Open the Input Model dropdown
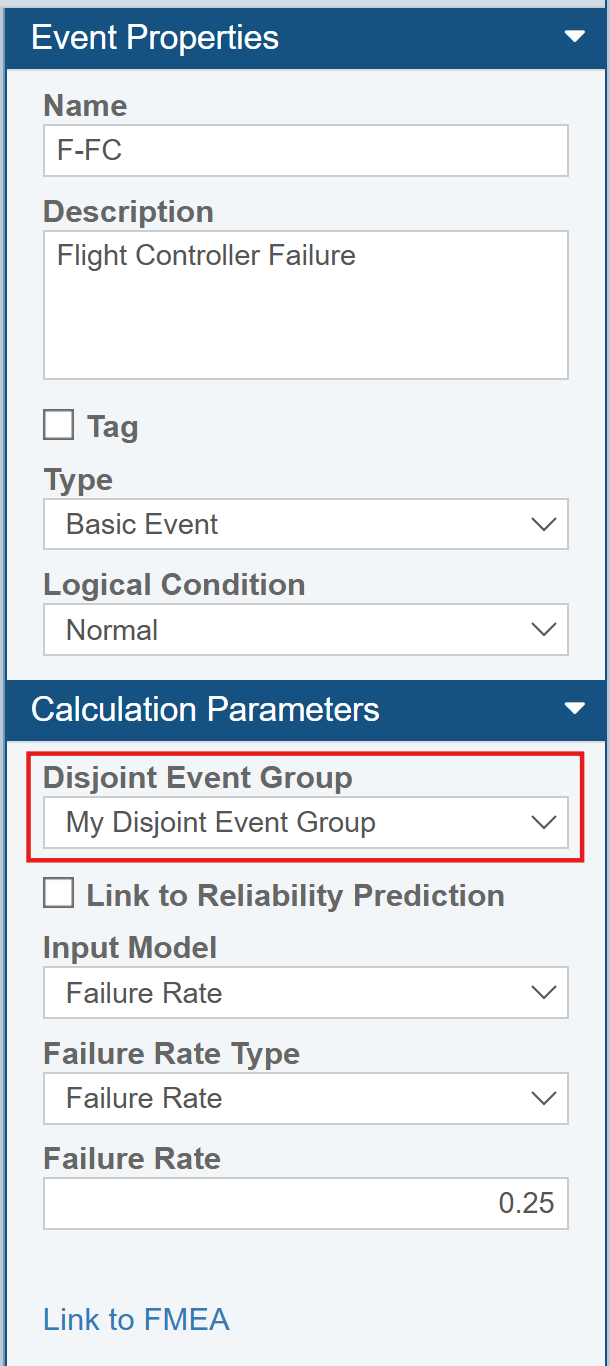Image resolution: width=610 pixels, height=1366 pixels. pos(305,993)
